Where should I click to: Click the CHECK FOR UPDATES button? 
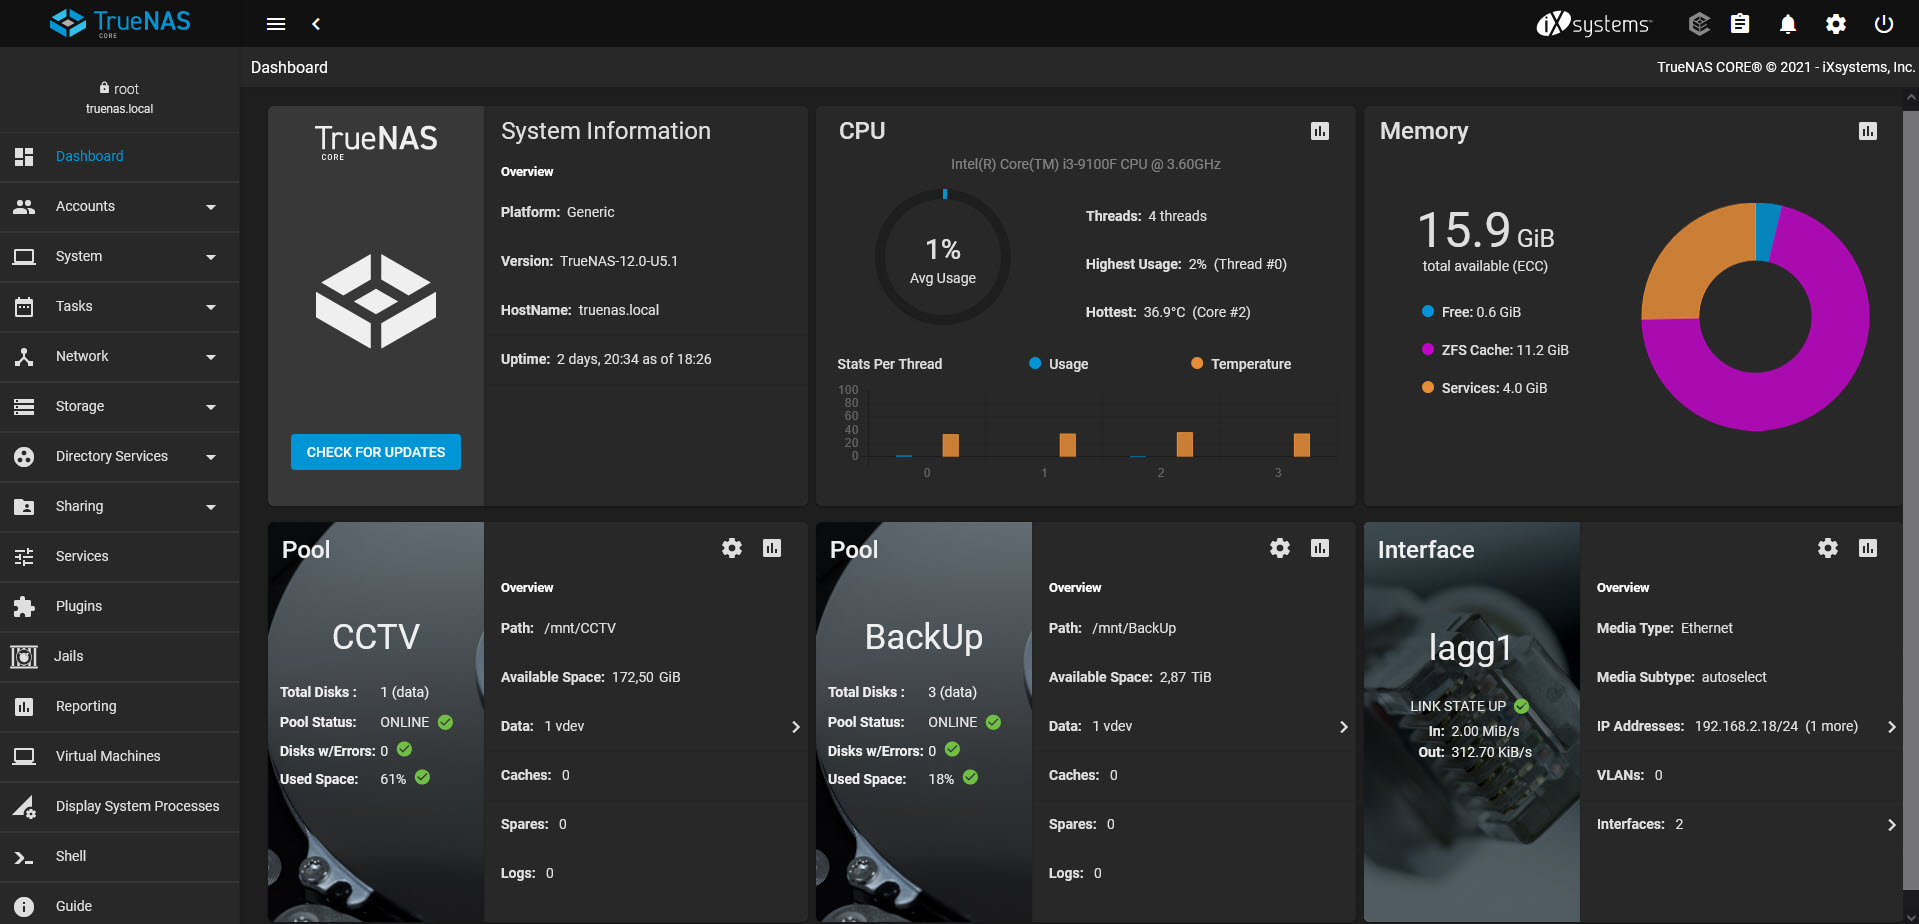[x=376, y=452]
